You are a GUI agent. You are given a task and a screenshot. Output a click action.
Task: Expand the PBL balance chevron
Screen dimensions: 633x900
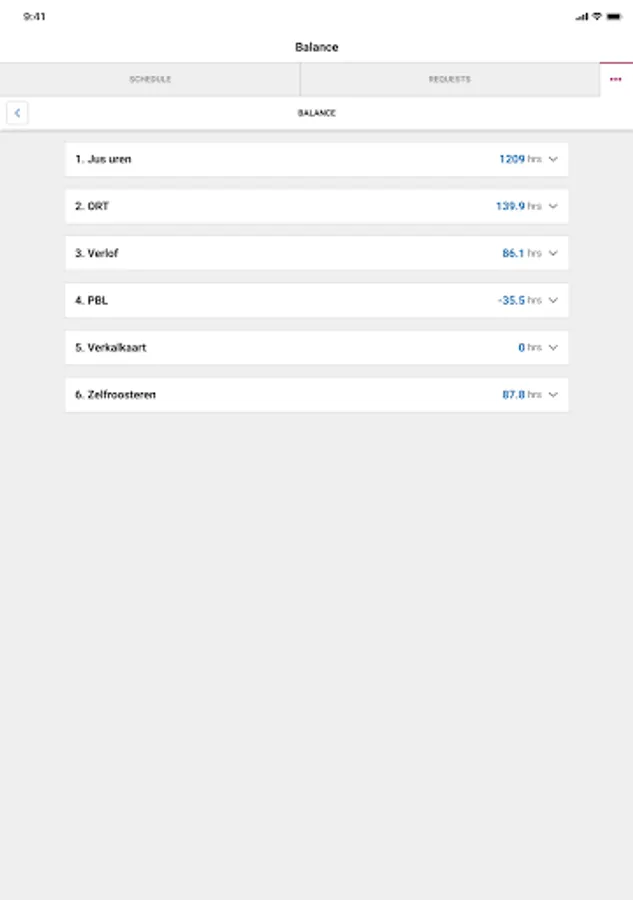tap(553, 300)
